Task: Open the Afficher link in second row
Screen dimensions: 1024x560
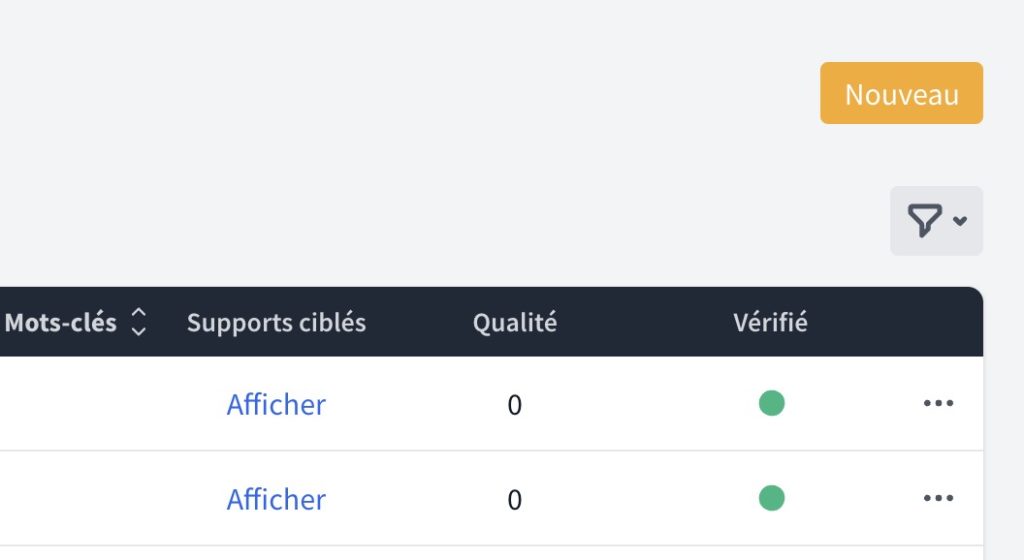Action: click(276, 499)
